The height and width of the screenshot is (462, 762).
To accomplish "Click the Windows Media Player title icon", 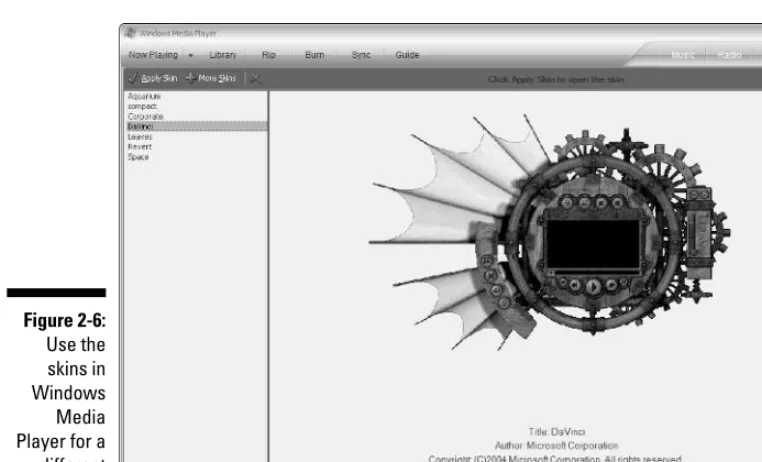I will 130,33.
